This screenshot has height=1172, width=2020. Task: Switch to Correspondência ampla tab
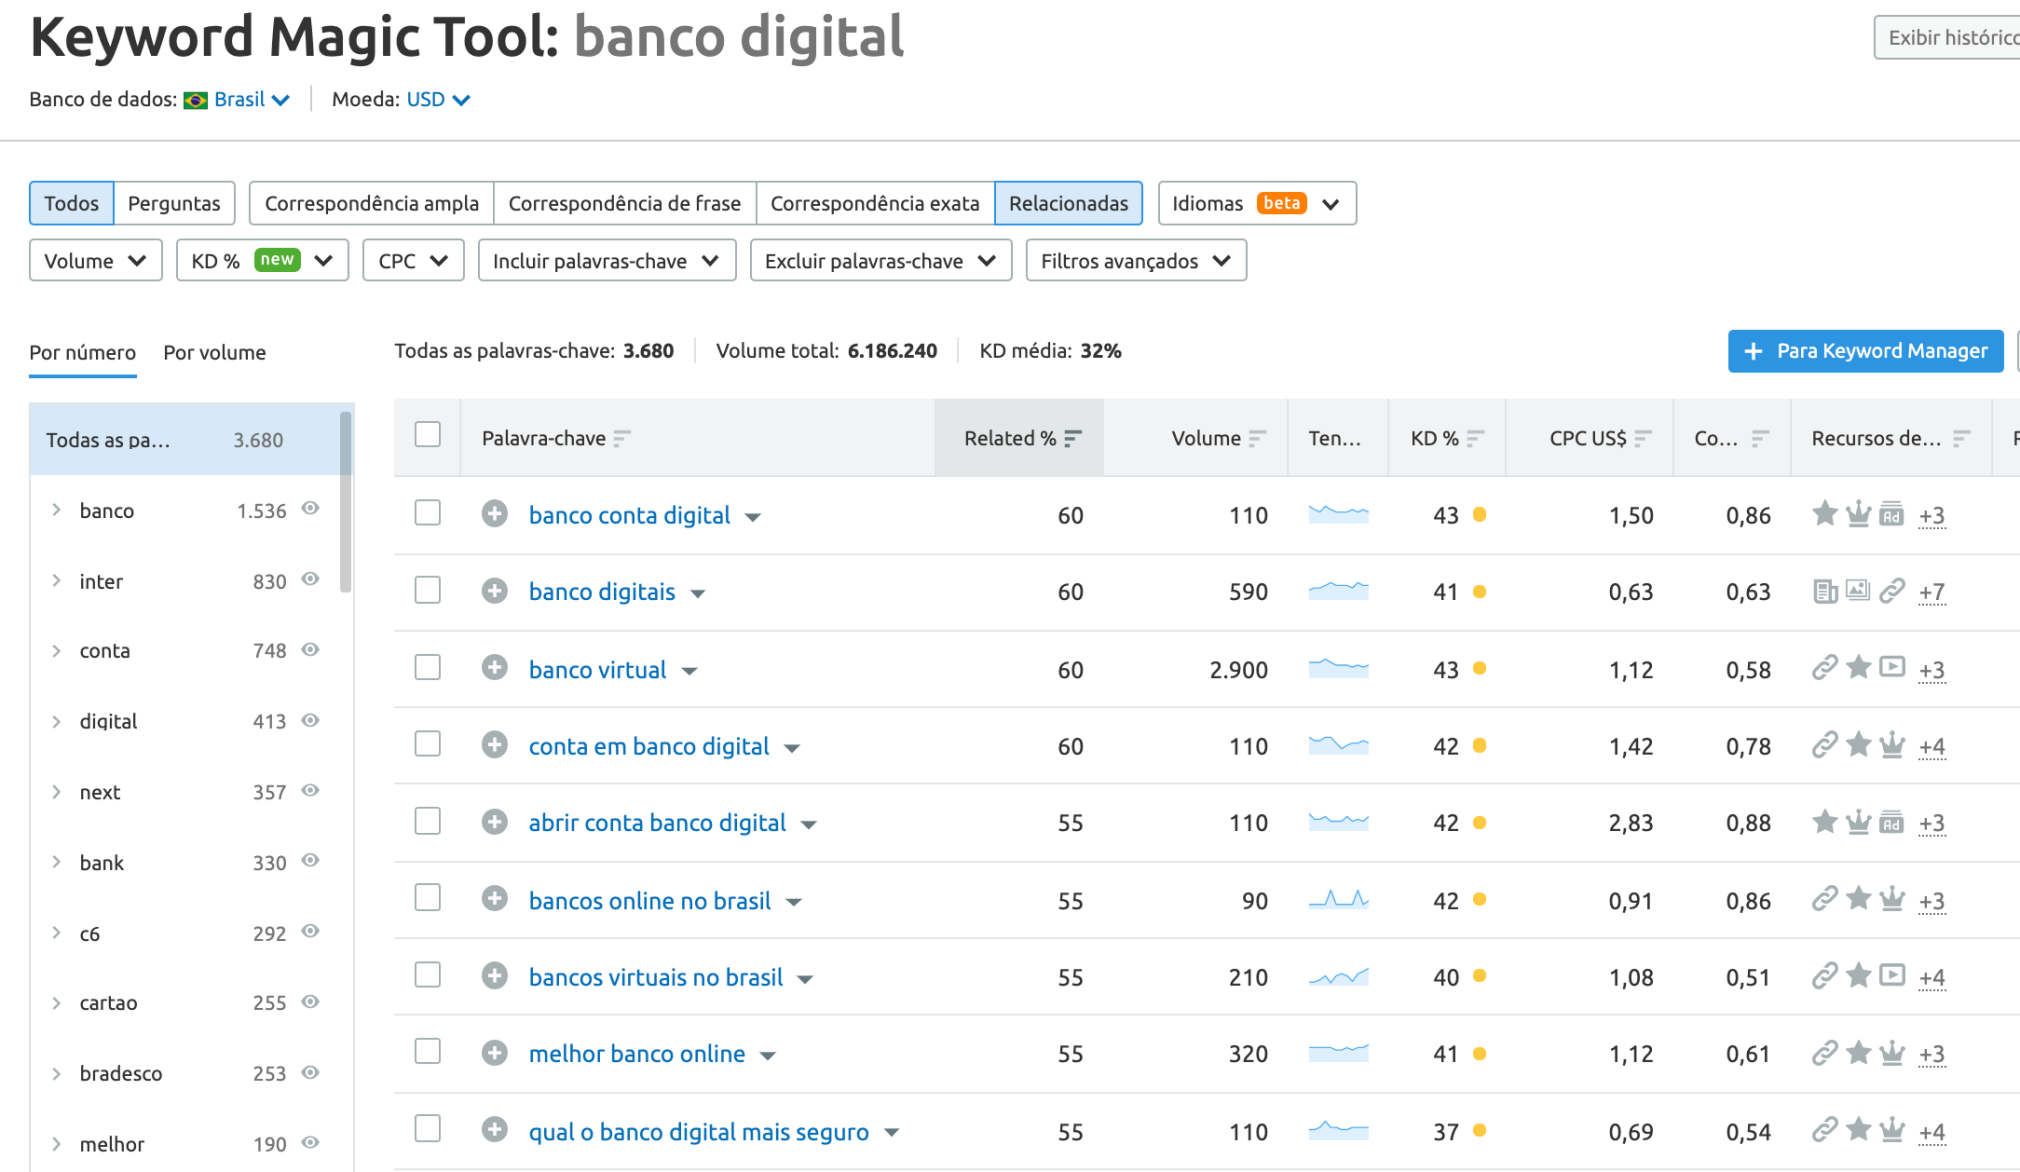372,203
